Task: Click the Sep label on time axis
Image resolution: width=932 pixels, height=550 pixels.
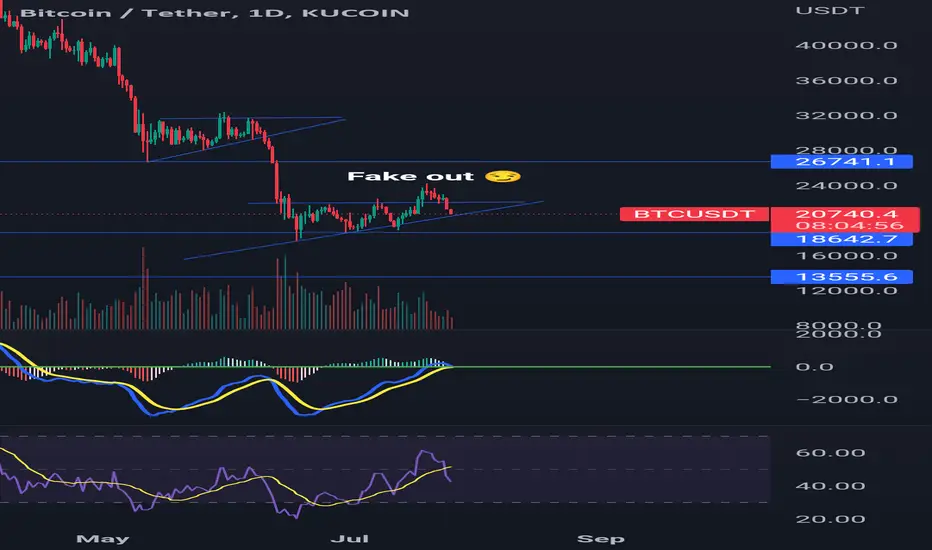Action: (600, 539)
